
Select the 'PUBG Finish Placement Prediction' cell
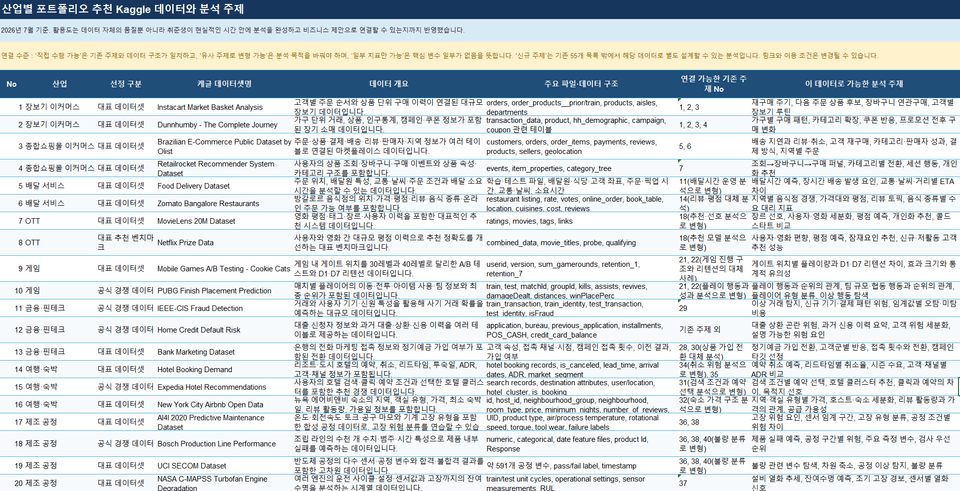tap(214, 291)
